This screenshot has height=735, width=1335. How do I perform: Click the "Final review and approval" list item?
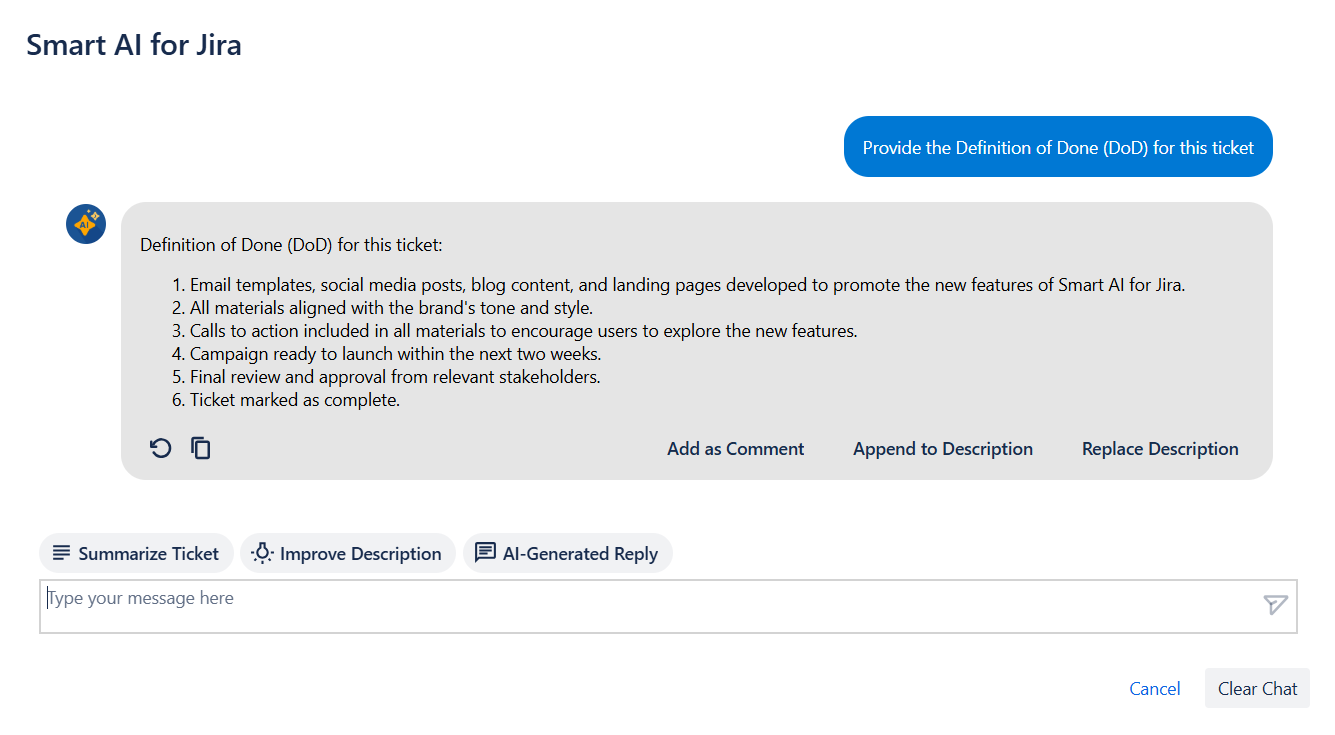(394, 377)
